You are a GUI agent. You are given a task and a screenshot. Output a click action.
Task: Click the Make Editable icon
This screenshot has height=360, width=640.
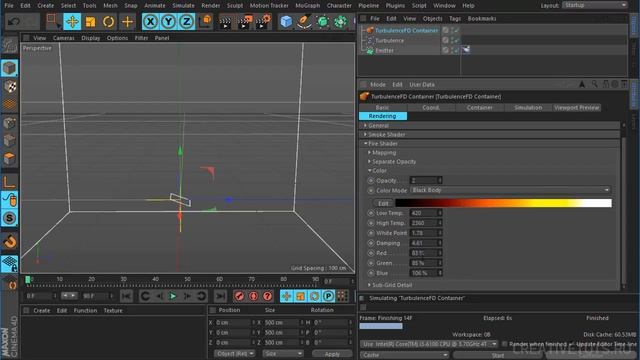9,46
